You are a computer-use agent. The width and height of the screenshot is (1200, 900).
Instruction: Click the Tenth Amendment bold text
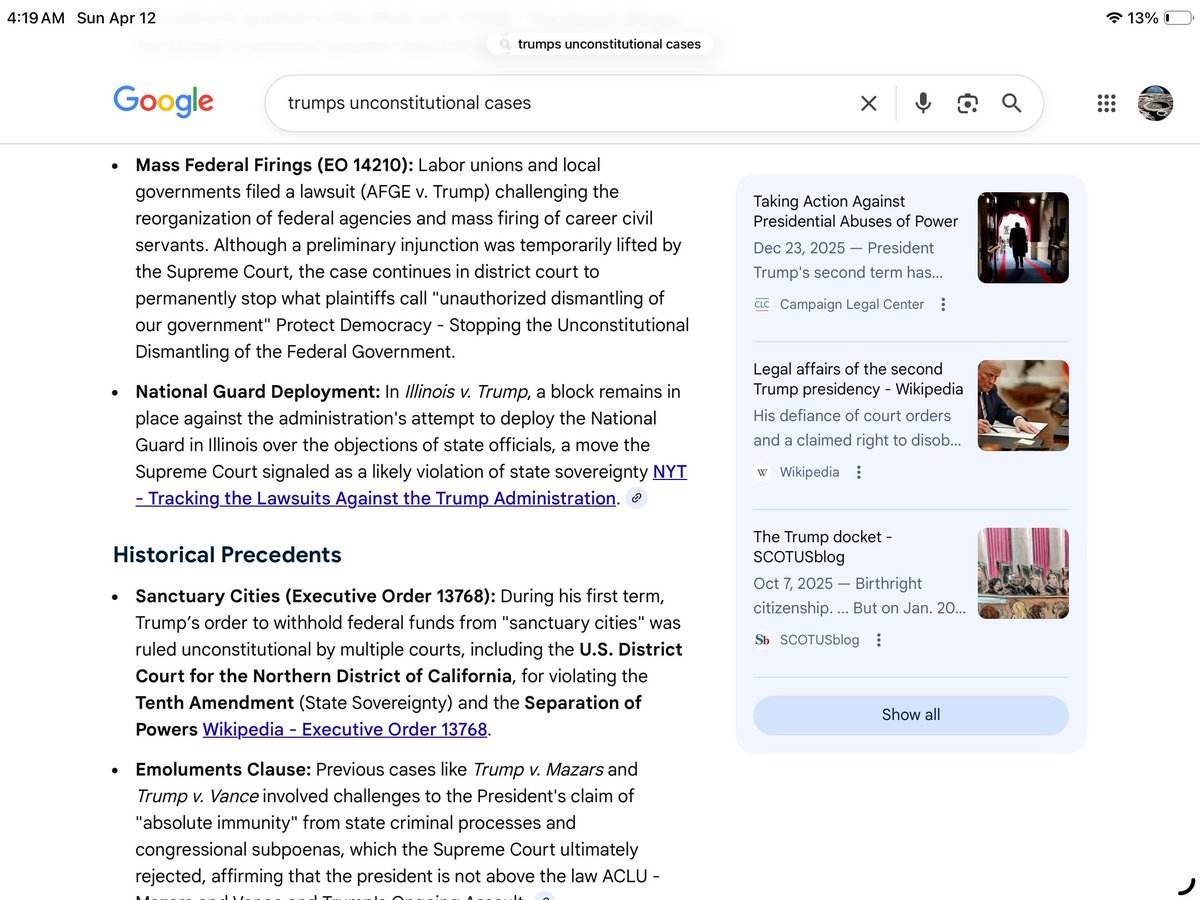coord(215,702)
